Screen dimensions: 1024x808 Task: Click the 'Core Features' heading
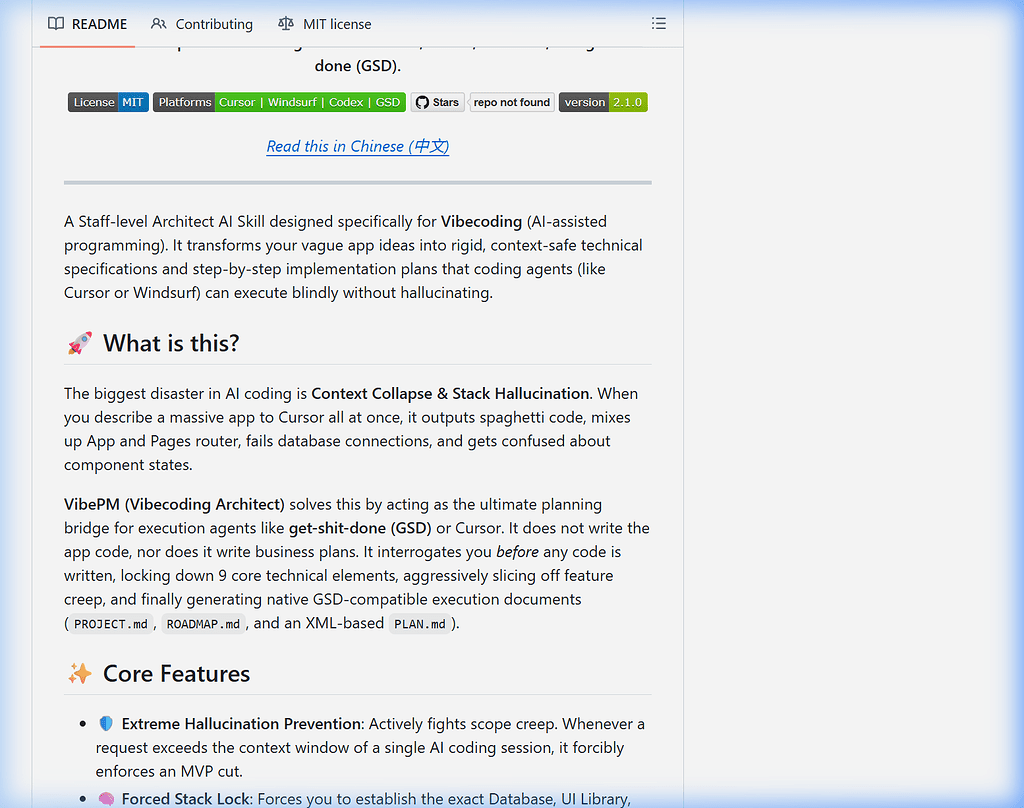(176, 673)
